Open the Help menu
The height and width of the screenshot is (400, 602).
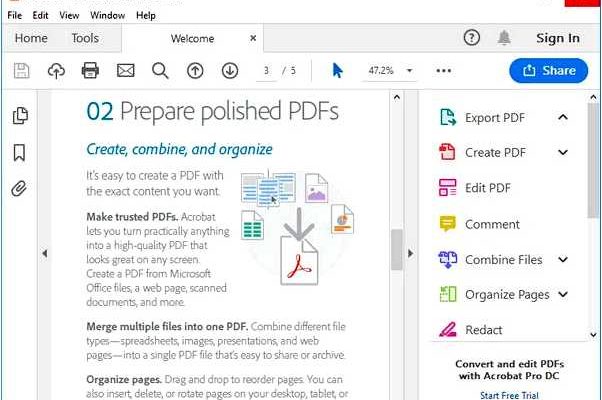tap(146, 15)
